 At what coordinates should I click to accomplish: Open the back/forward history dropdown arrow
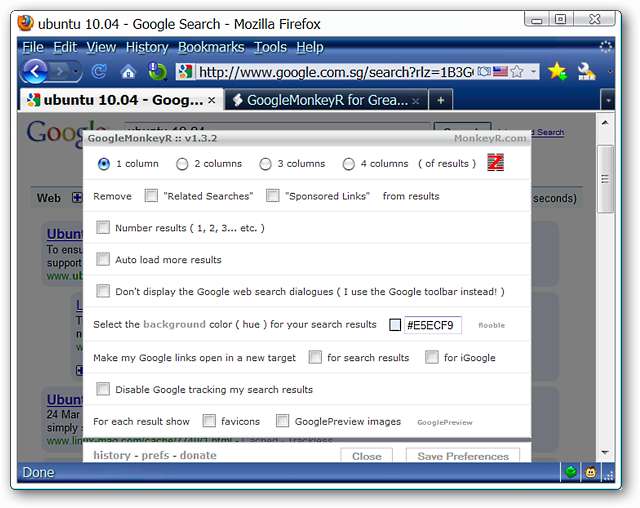coord(76,72)
